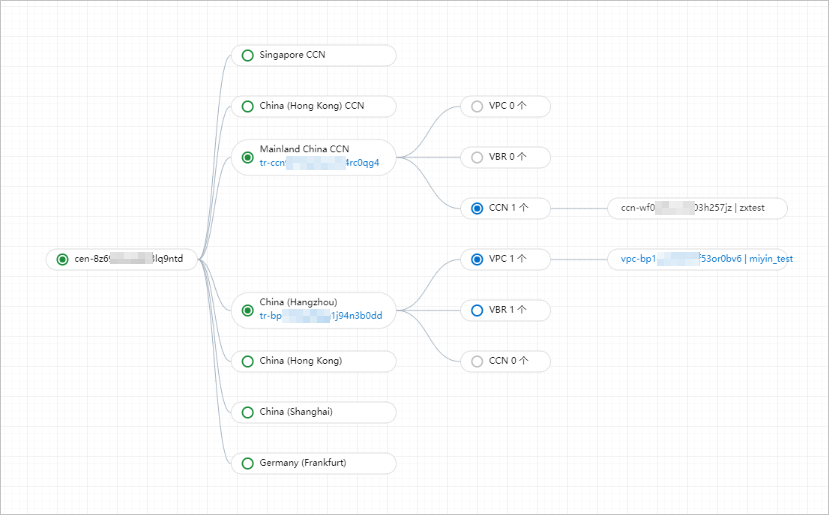
Task: Click the blue filled circle on CCN 1 node
Action: click(477, 208)
